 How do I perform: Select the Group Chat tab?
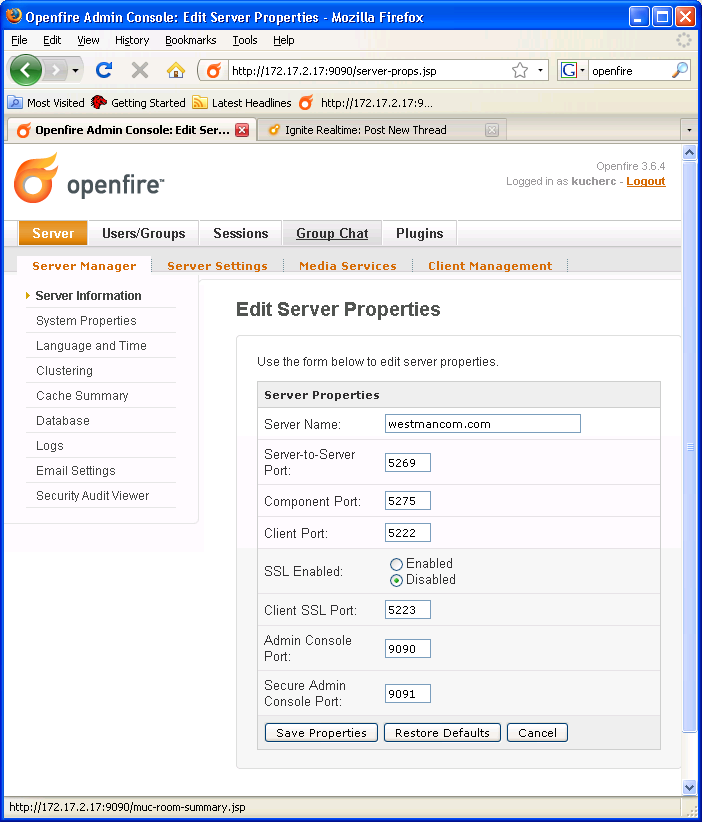coord(332,233)
